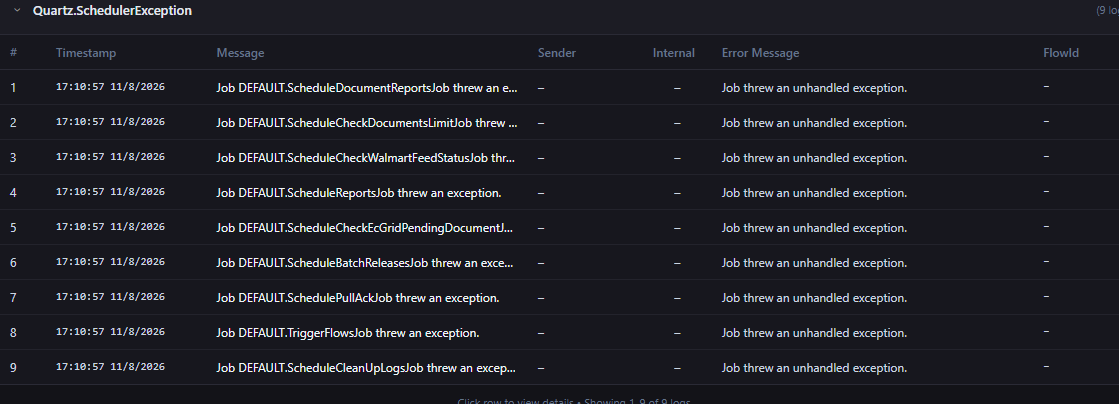The height and width of the screenshot is (404, 1119).
Task: Open the ScheduleCleanUpLogsJob log message
Action: click(x=366, y=368)
